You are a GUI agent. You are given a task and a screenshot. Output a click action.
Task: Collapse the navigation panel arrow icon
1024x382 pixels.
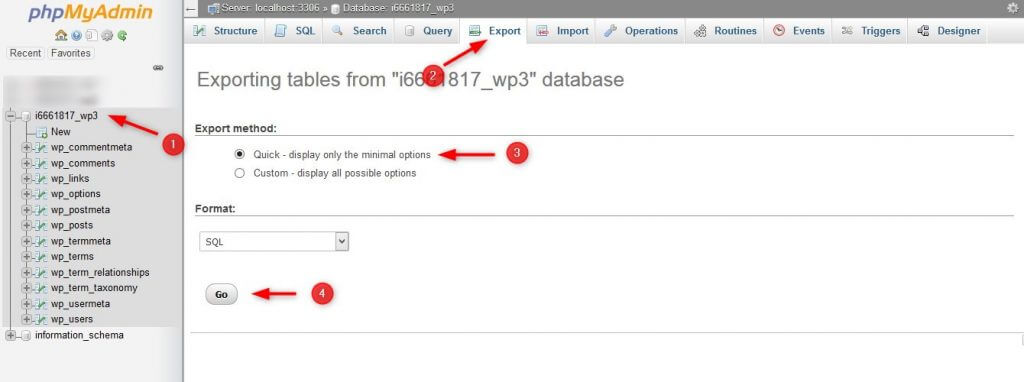click(190, 8)
